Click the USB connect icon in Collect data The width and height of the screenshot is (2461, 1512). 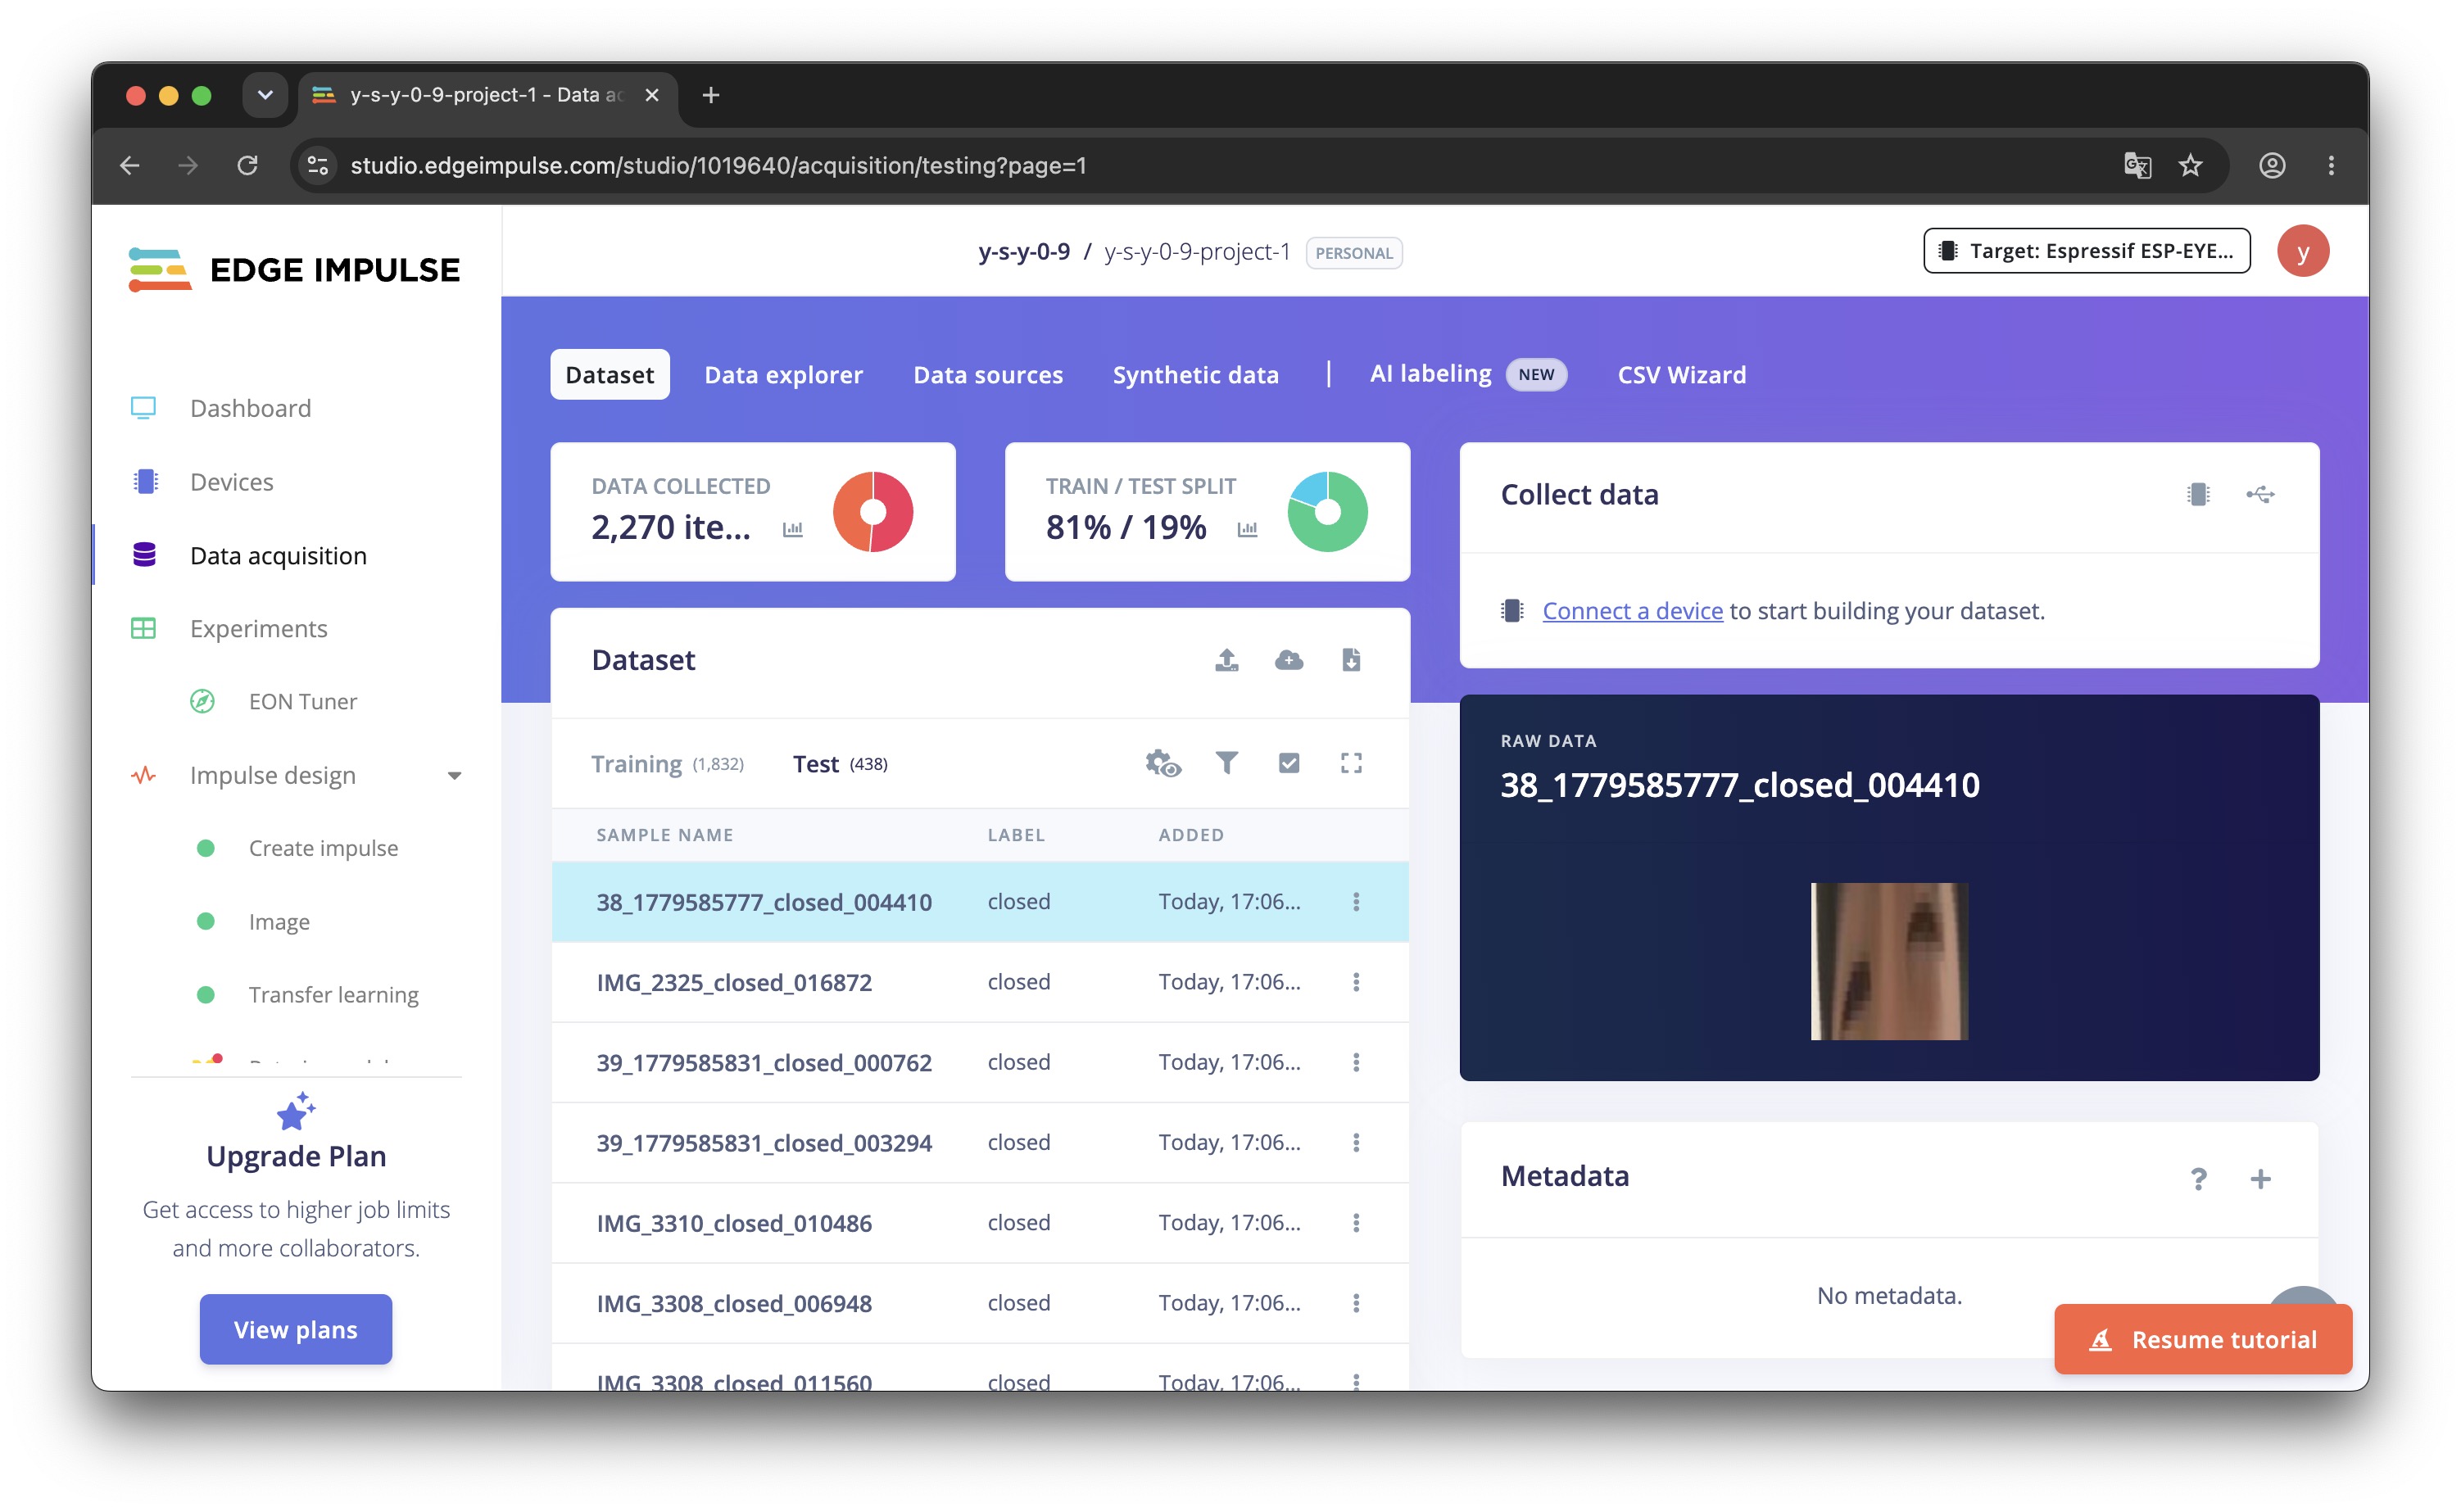tap(2259, 494)
